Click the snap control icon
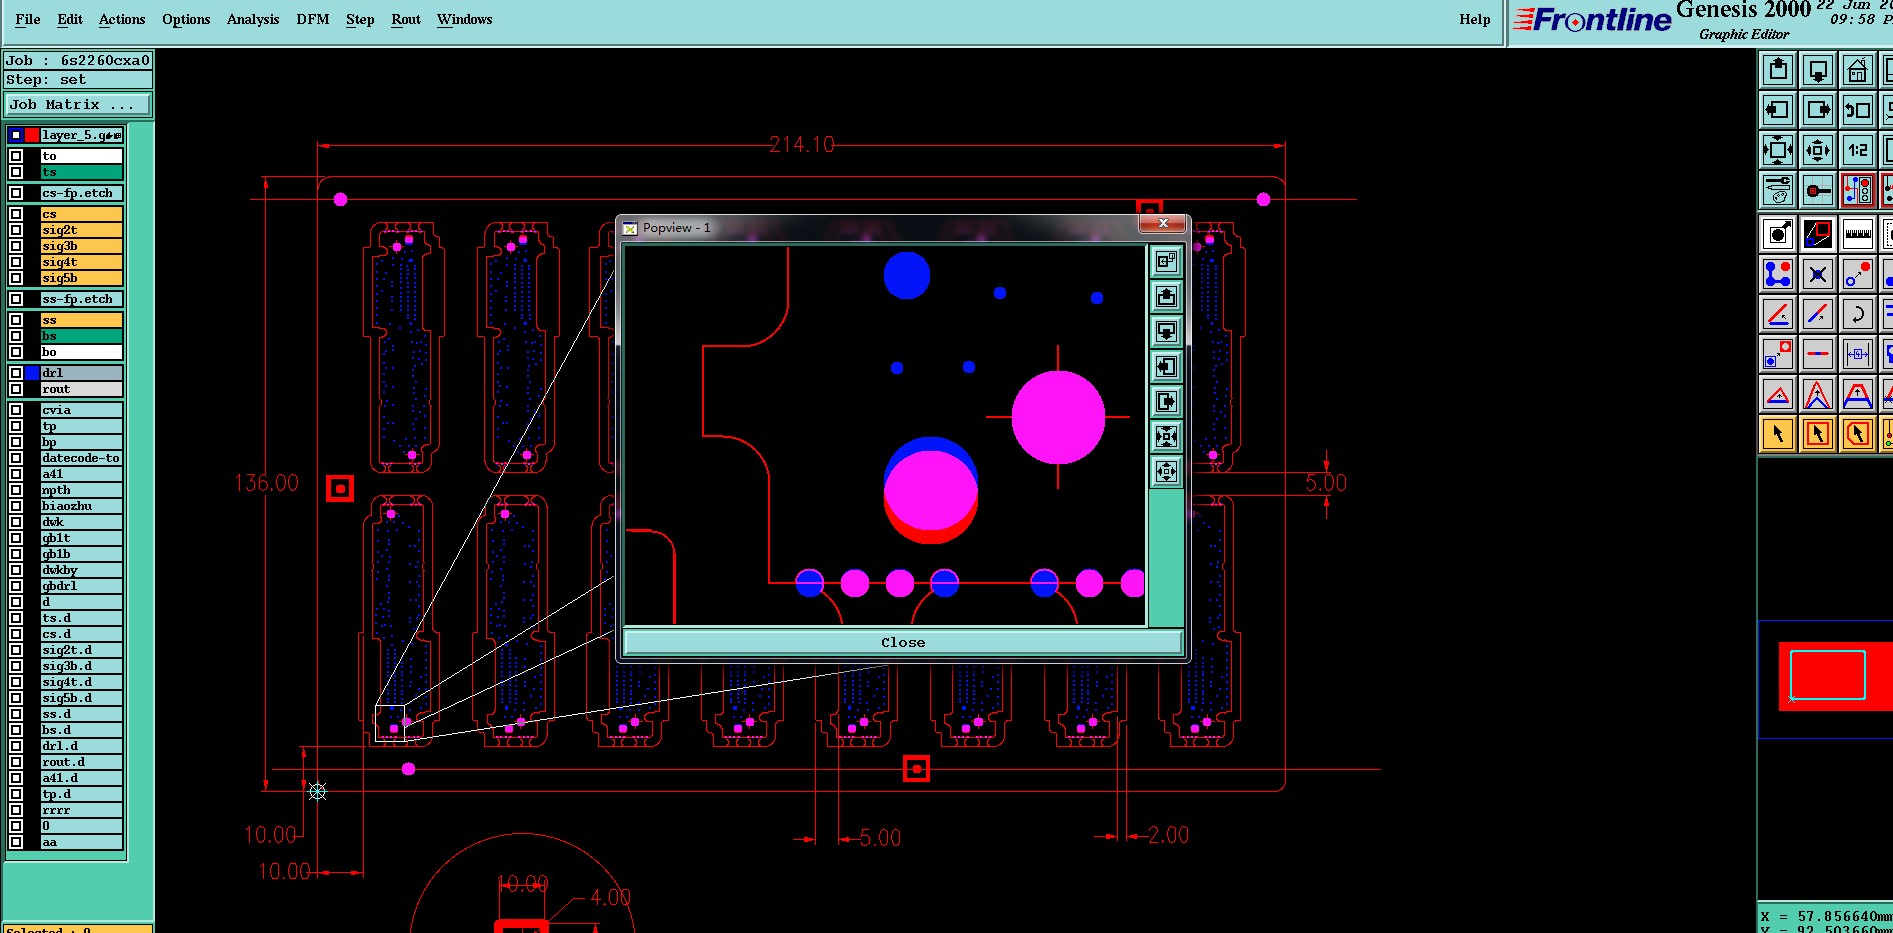 tap(1818, 190)
